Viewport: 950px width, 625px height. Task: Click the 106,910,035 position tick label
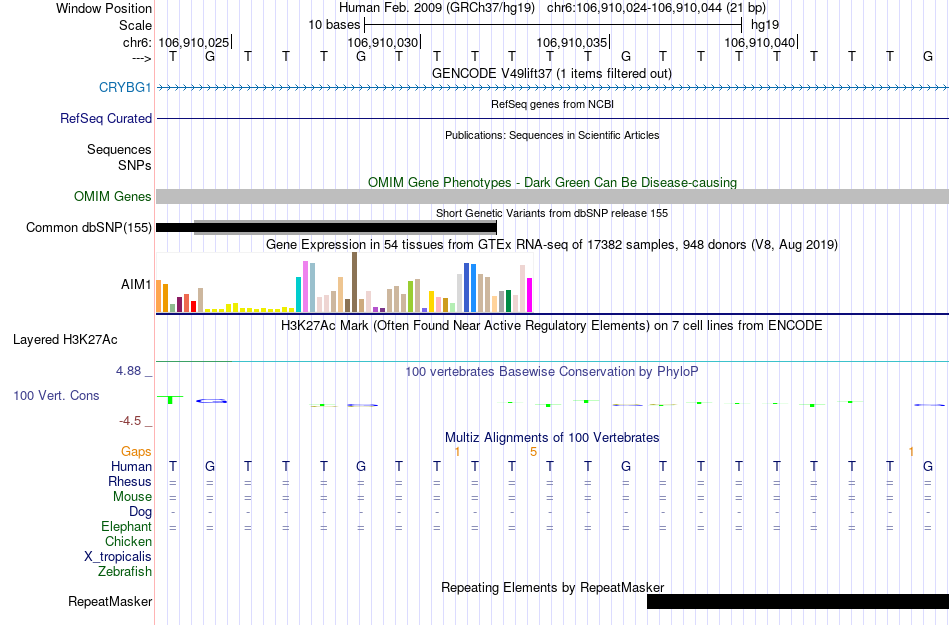[572, 42]
